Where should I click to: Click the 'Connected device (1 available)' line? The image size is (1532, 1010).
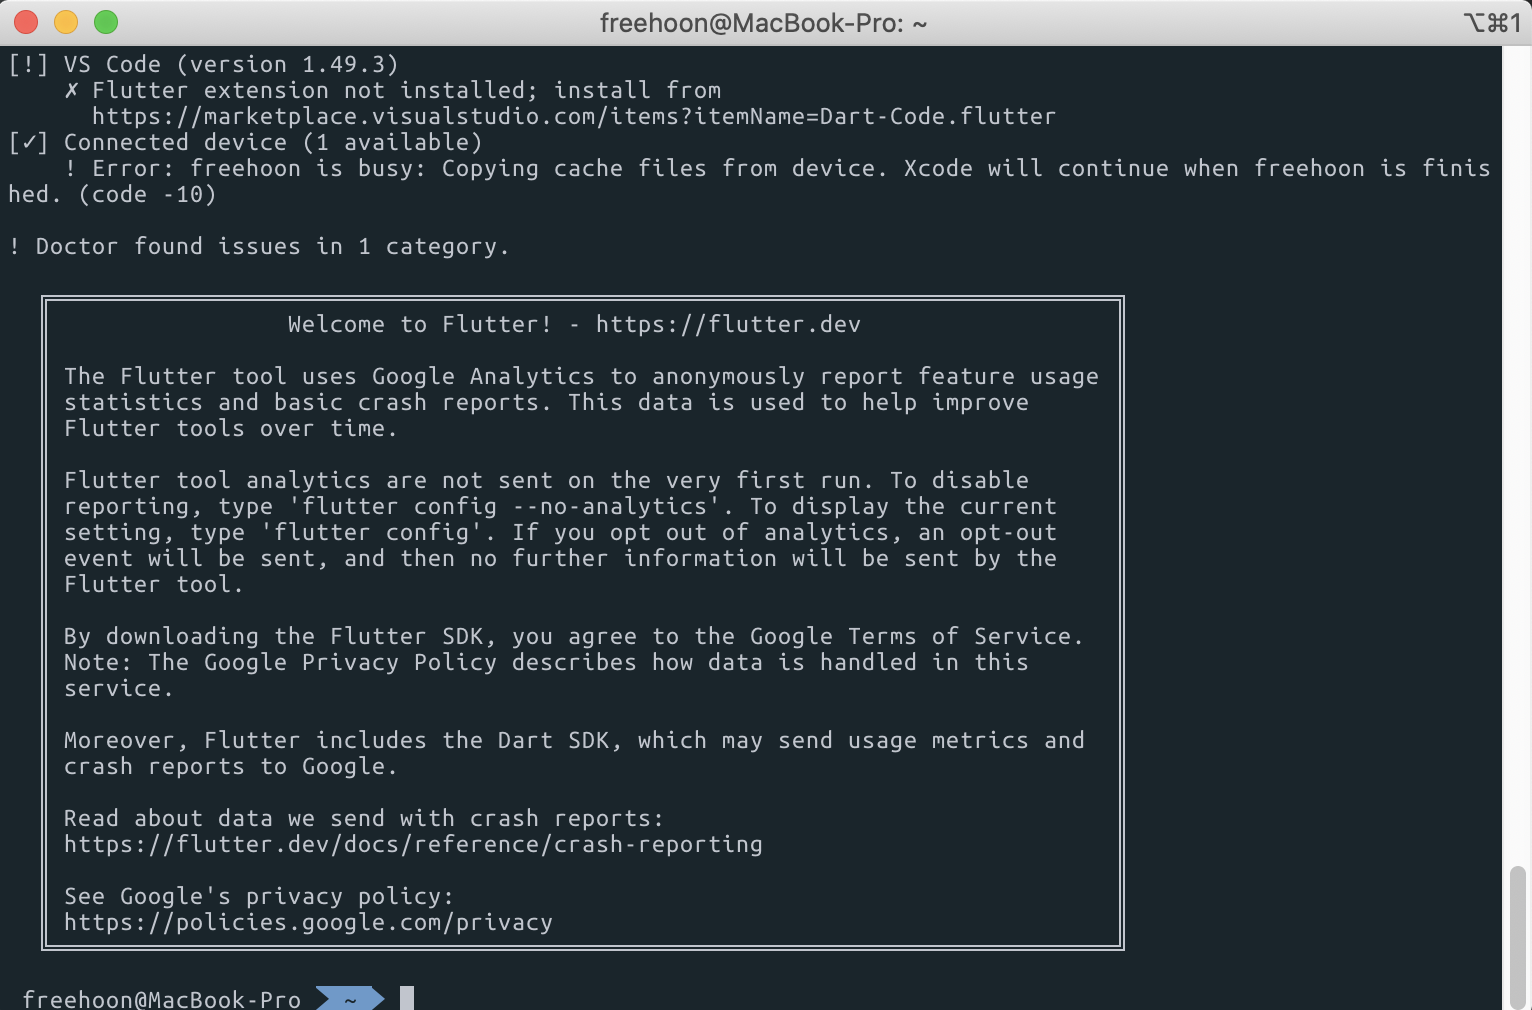pos(273,143)
